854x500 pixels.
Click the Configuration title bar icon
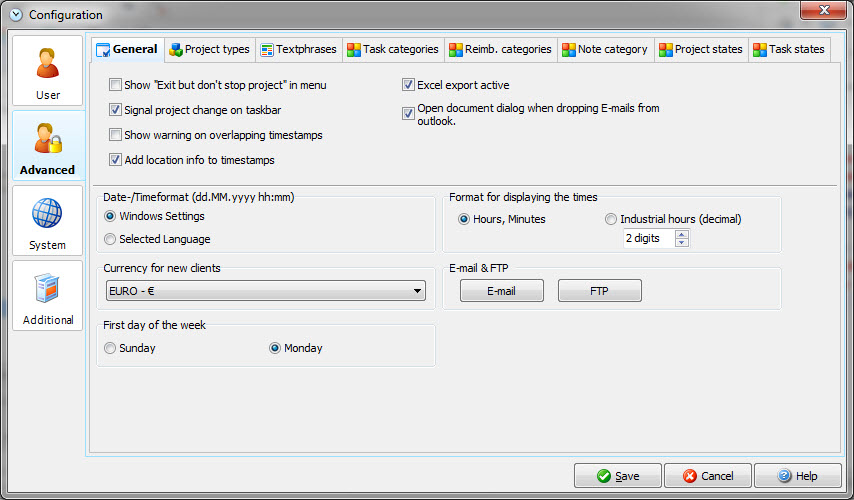(x=14, y=14)
